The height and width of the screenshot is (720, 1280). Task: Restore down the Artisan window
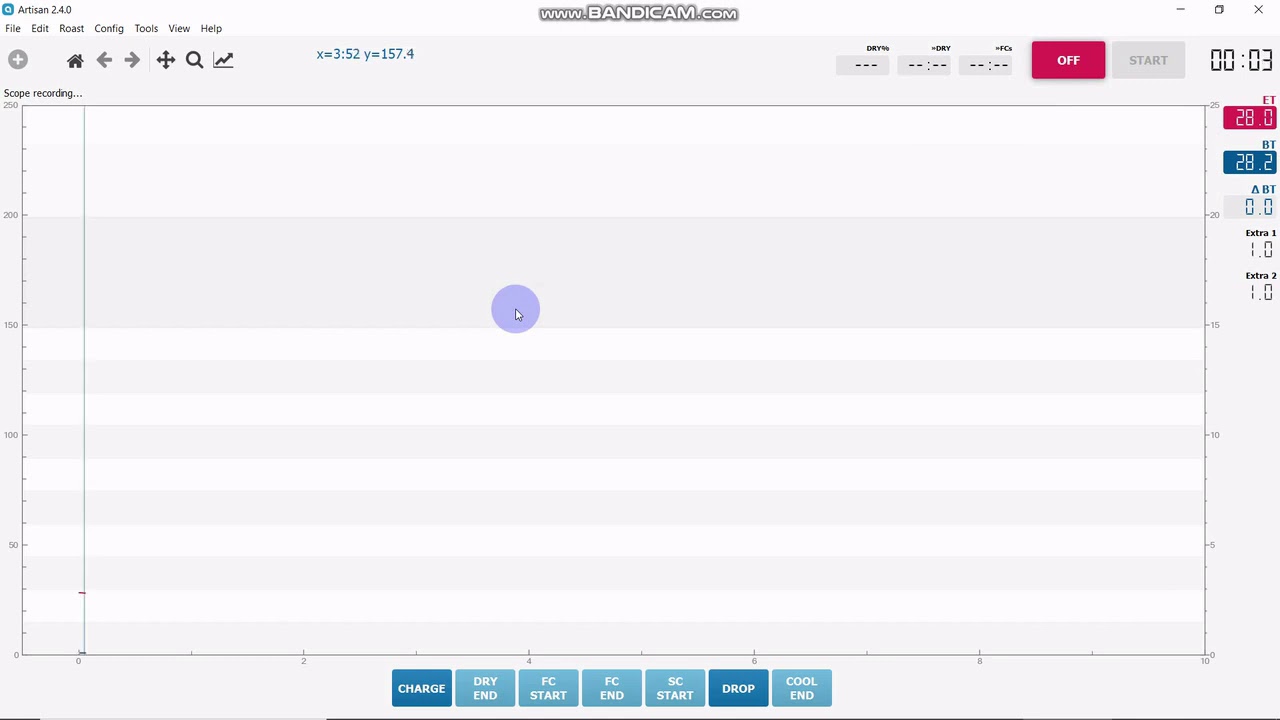[1219, 10]
